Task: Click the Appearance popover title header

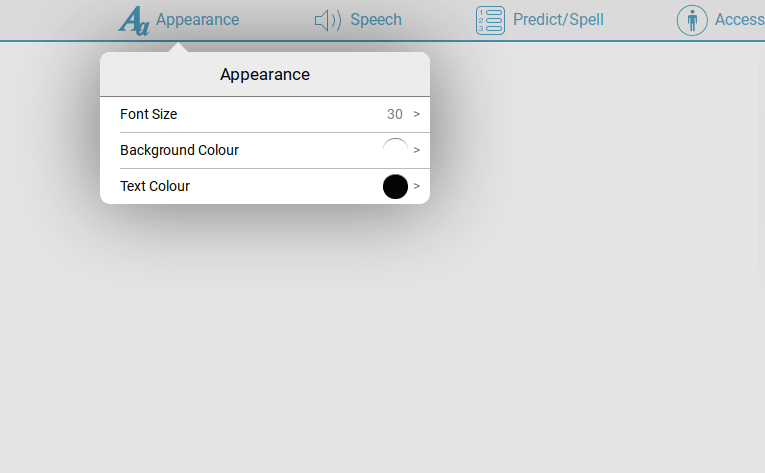Action: (x=265, y=74)
